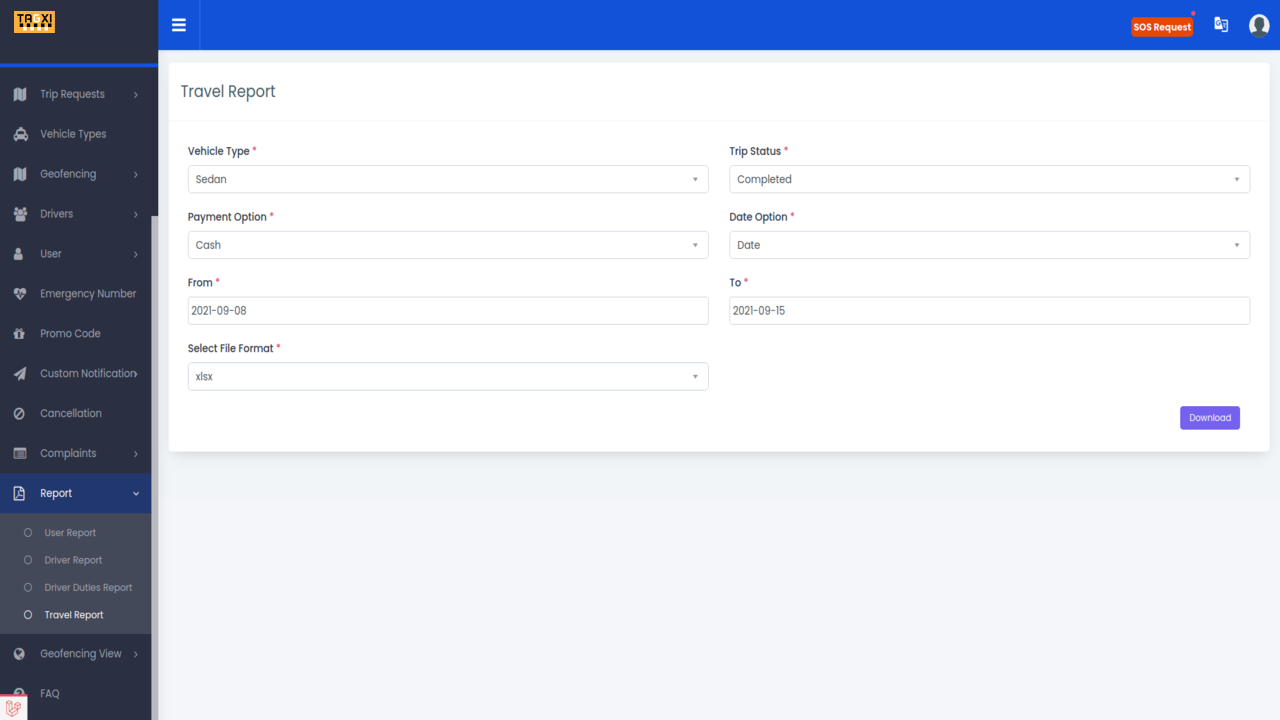Open the hamburger navigation menu
1280x720 pixels.
click(x=179, y=25)
